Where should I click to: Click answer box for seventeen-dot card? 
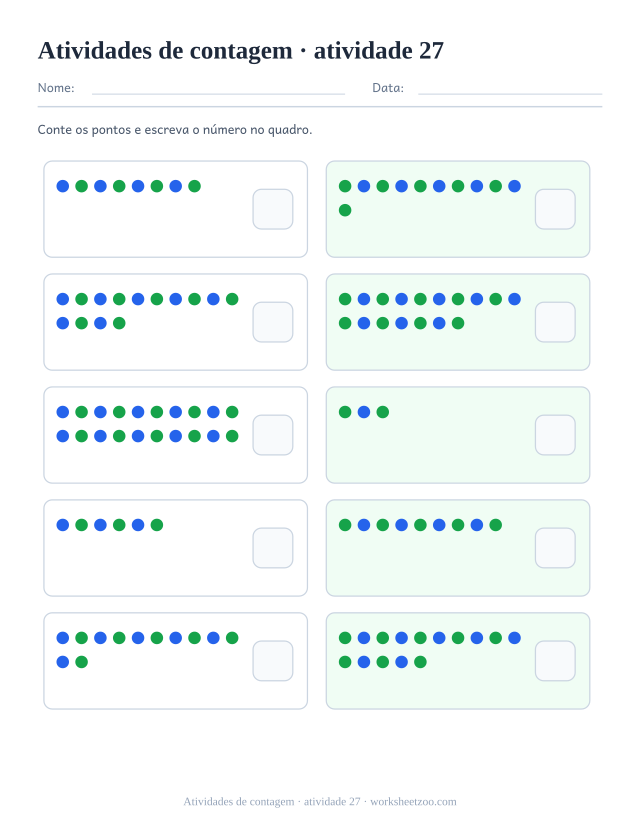[555, 322]
